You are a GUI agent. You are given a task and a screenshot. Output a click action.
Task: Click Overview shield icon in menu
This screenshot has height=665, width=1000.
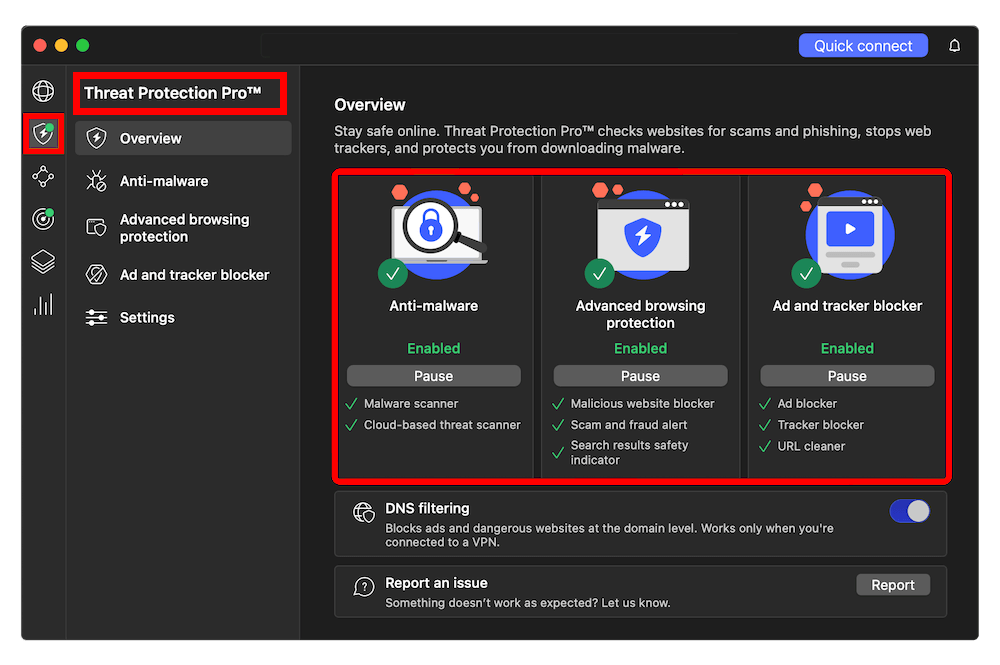pos(96,138)
